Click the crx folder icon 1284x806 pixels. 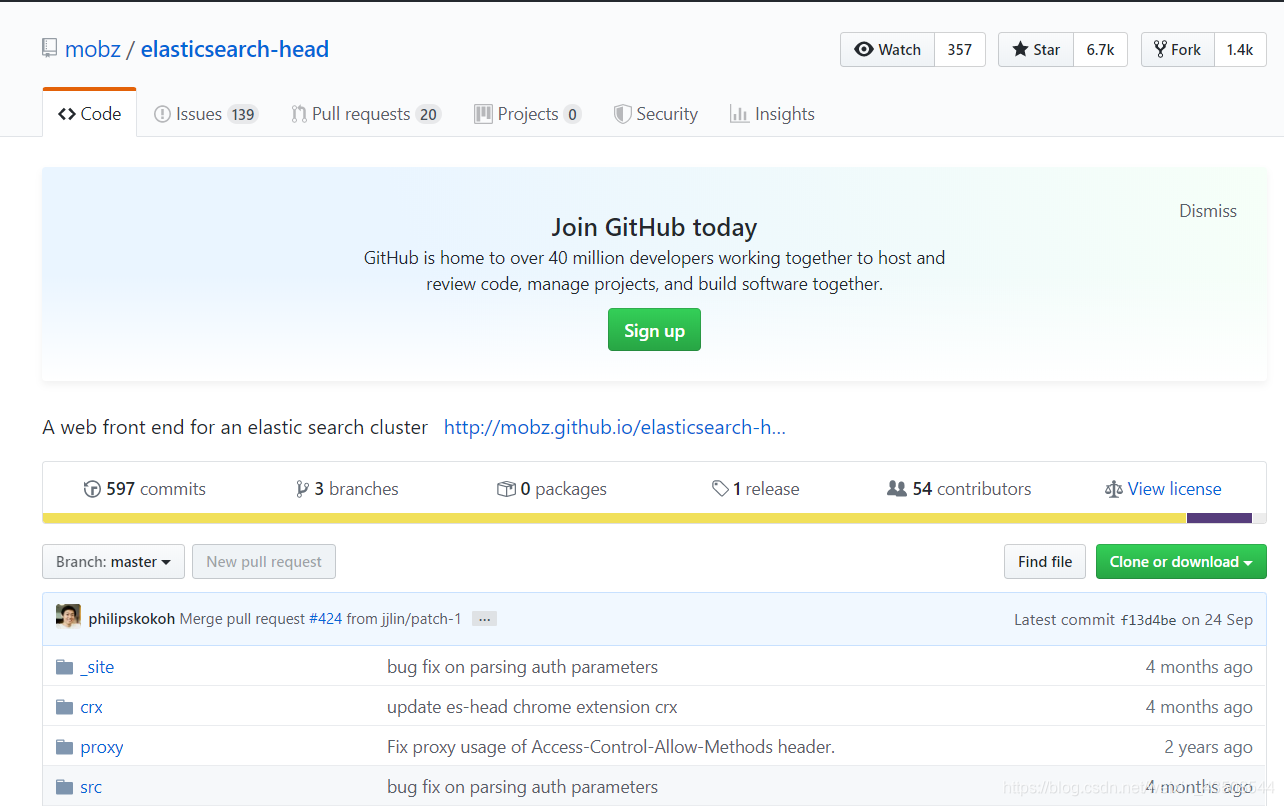pos(65,707)
